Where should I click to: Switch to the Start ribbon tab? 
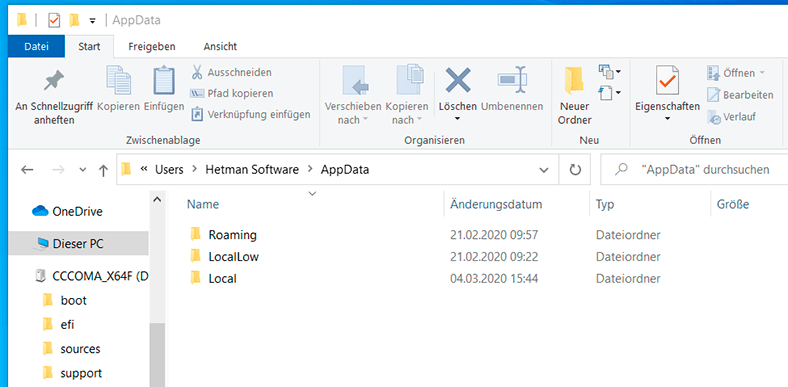89,46
